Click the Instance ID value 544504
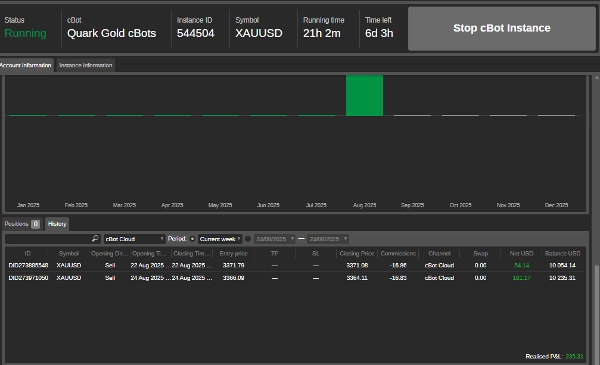The width and height of the screenshot is (600, 365). (x=196, y=33)
